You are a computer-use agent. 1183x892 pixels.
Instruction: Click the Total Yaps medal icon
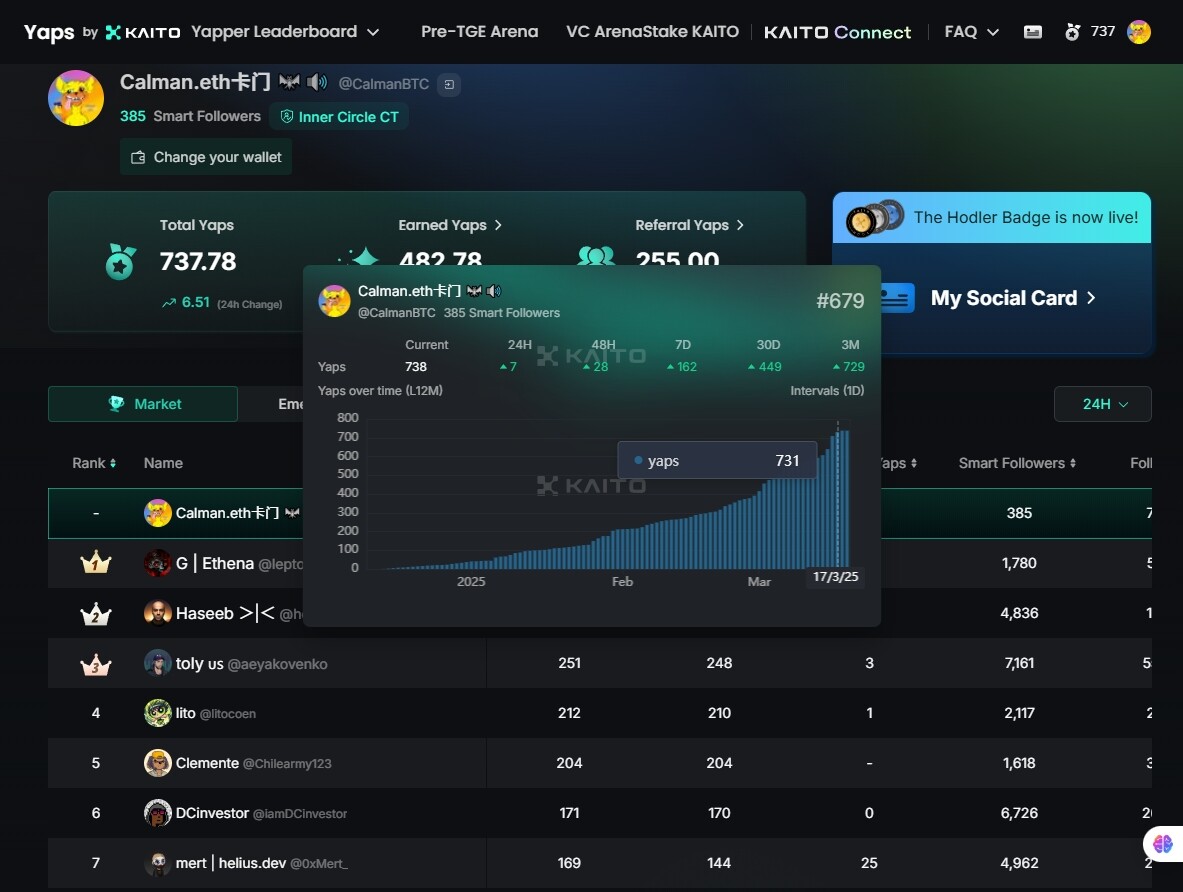click(x=120, y=262)
